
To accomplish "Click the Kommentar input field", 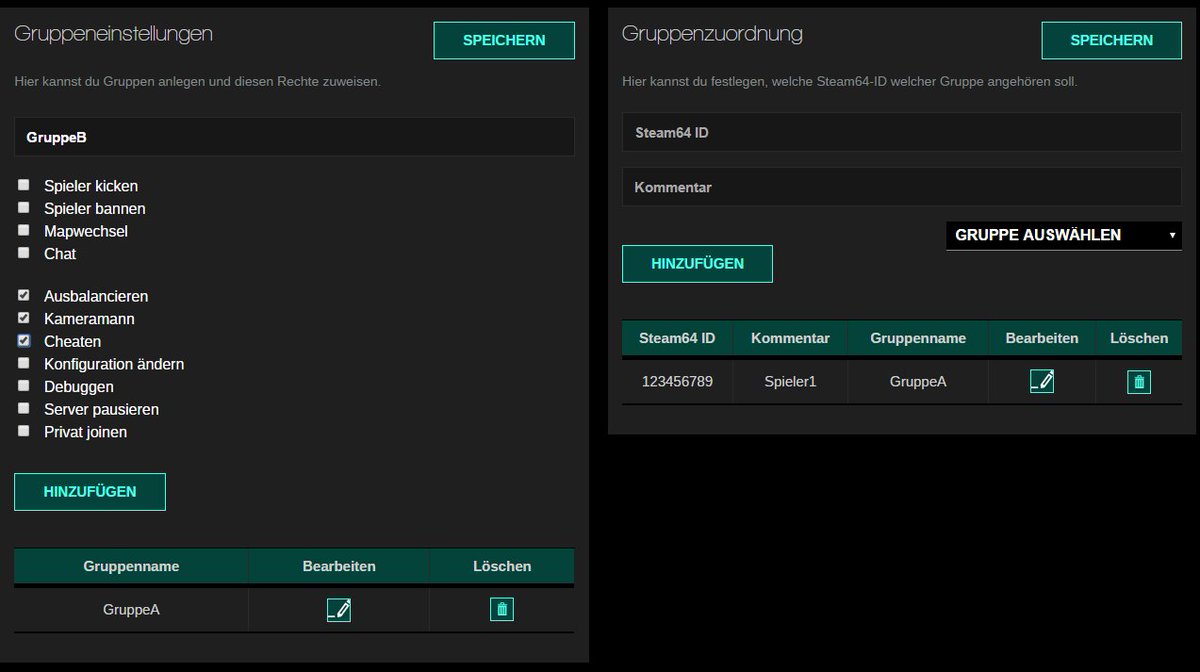I will [x=900, y=186].
